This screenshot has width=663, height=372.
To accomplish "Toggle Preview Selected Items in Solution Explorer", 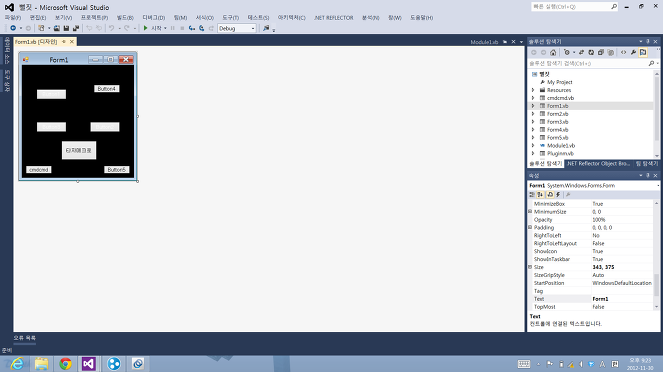I will [x=643, y=52].
